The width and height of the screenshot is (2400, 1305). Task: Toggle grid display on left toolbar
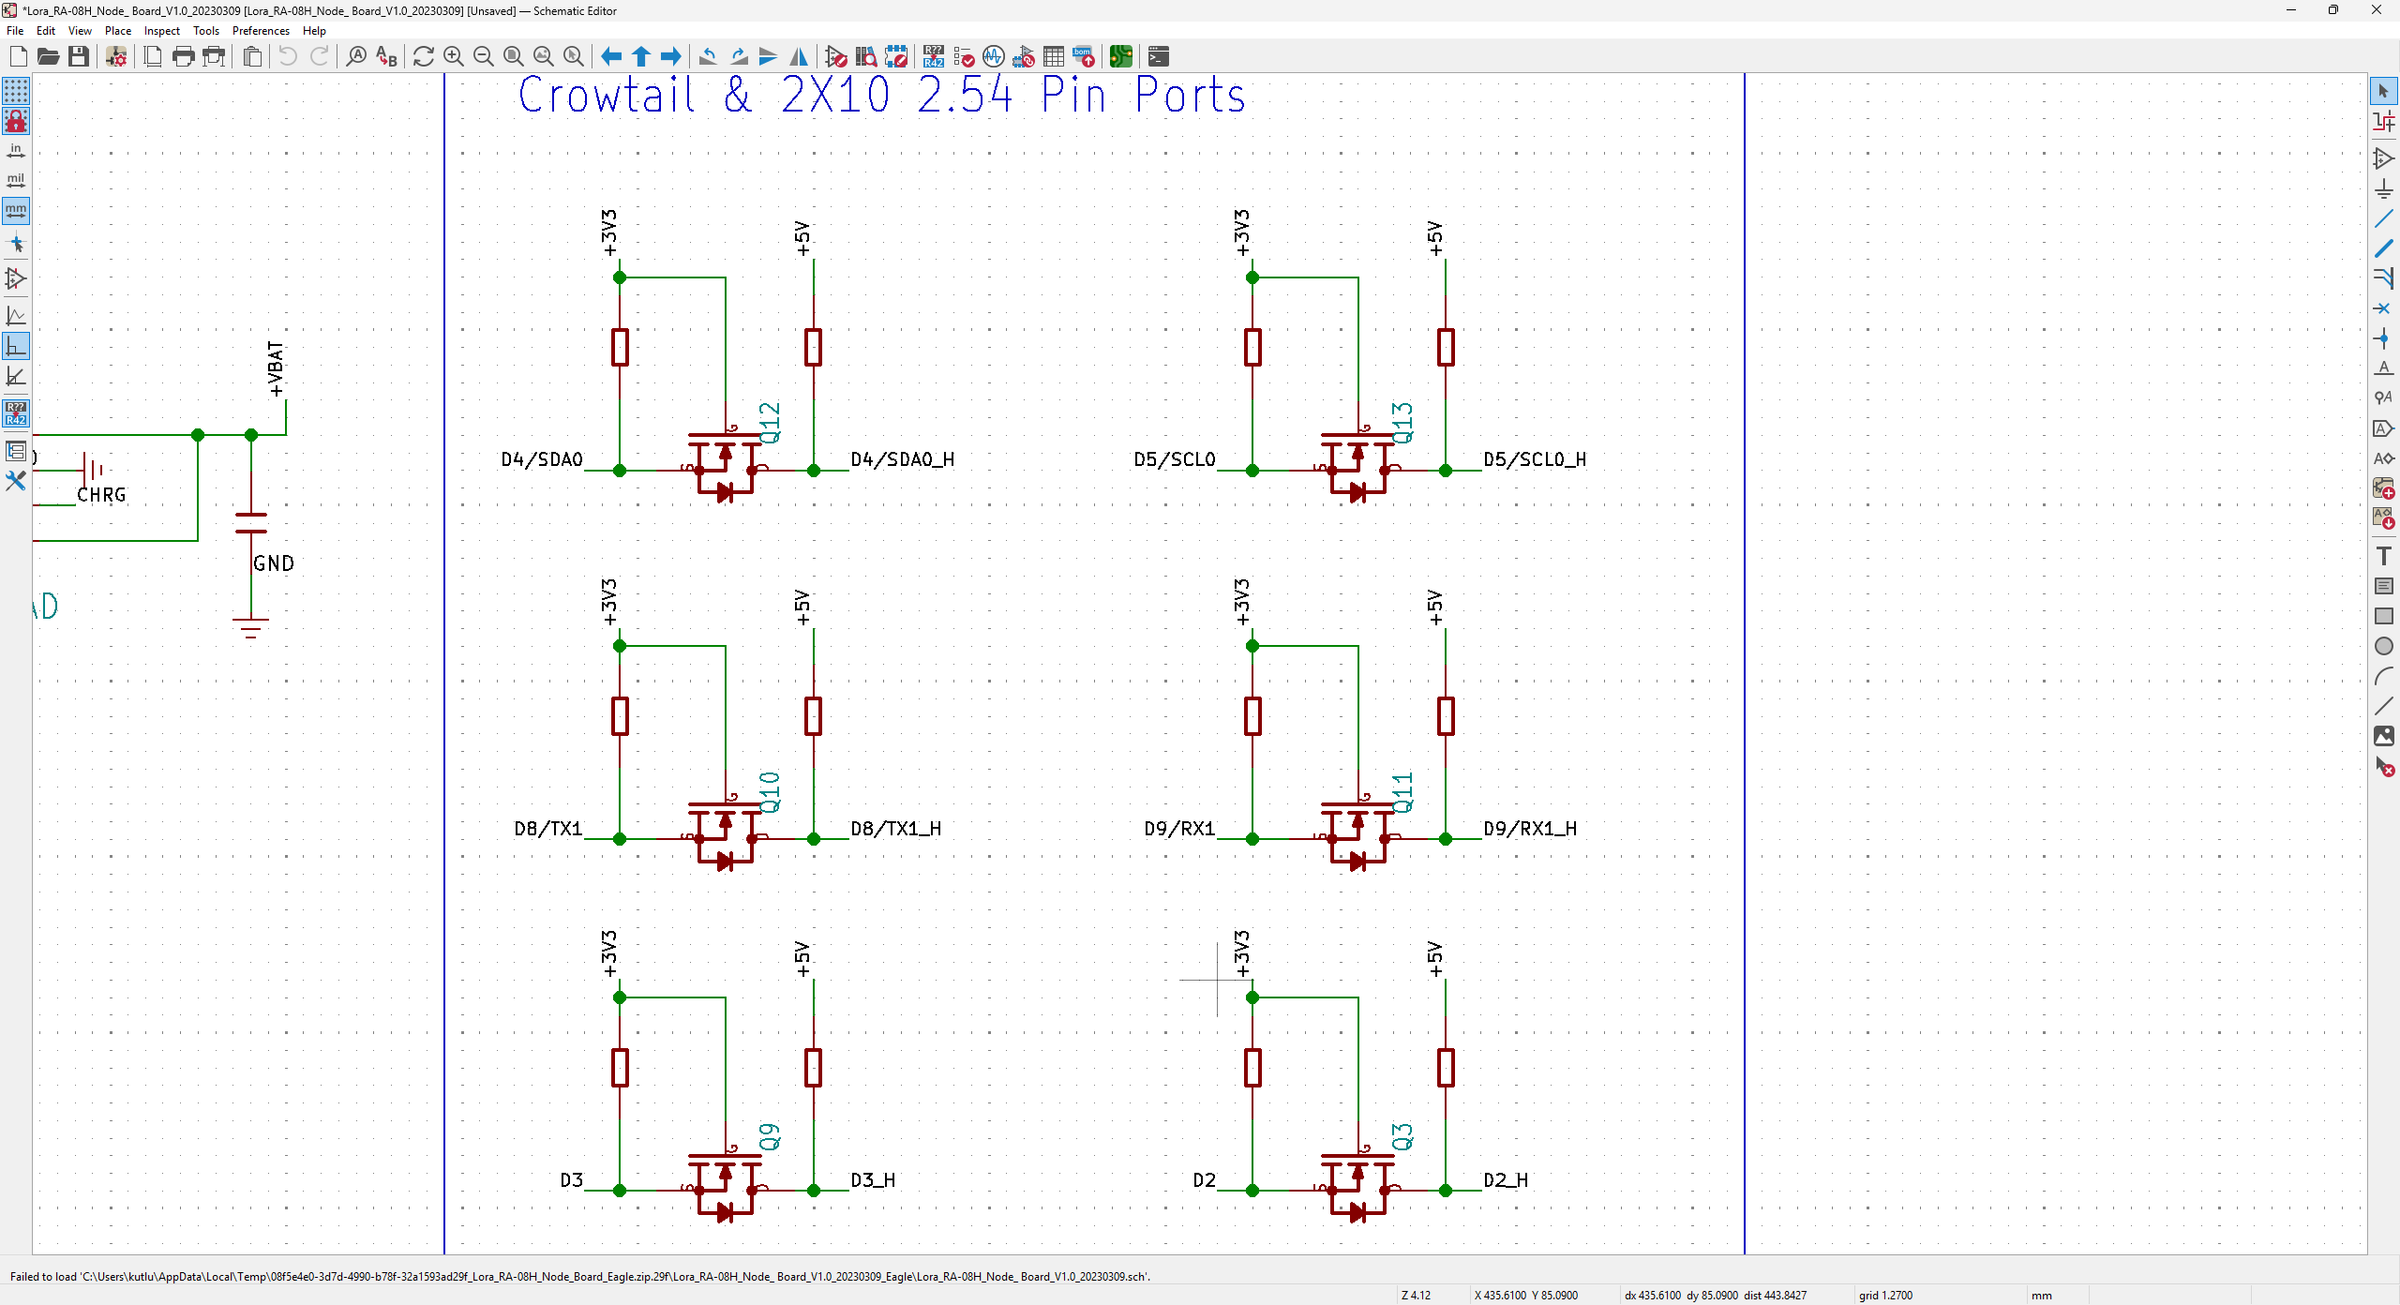click(16, 92)
